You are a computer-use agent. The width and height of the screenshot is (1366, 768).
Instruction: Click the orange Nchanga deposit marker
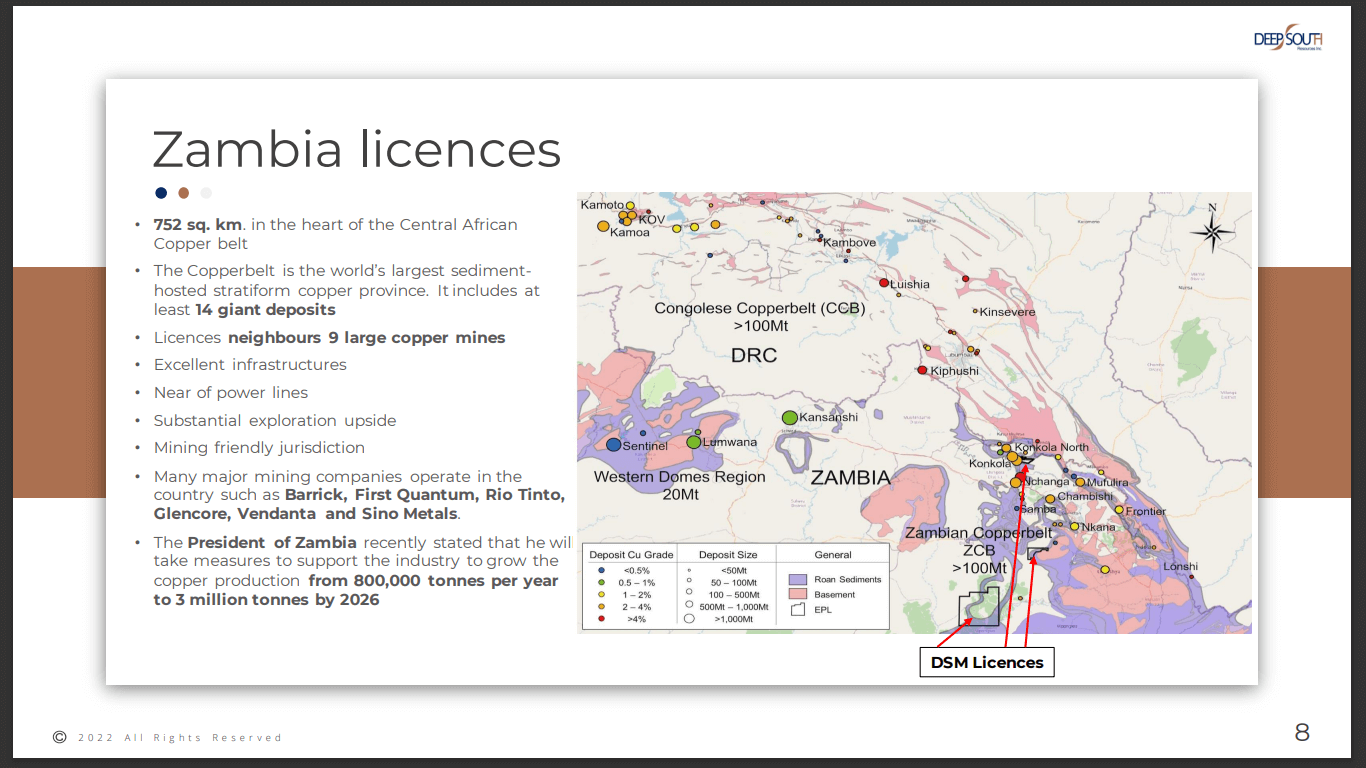[1015, 482]
